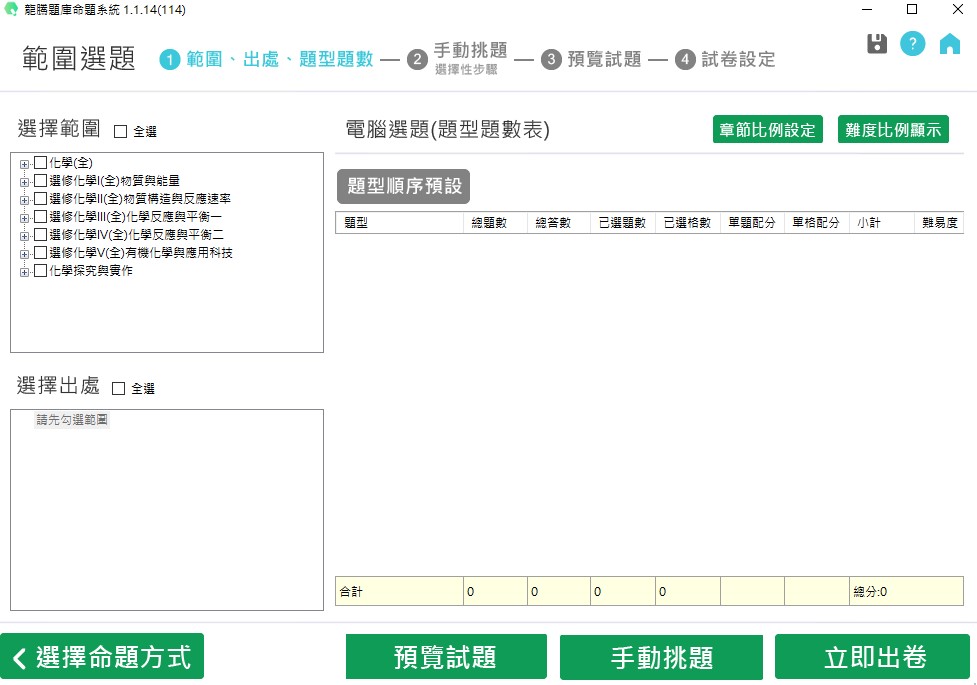Click the app logo in title bar
Screen dimensions: 977x685
click(x=12, y=10)
